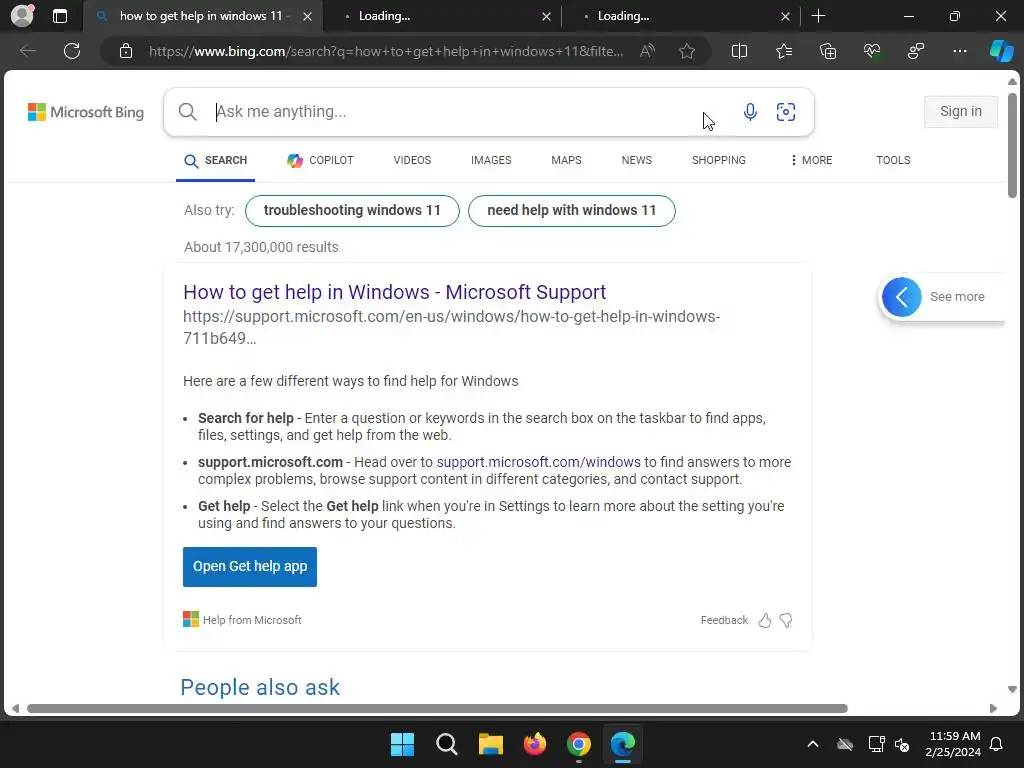Launch Firefox from taskbar
The width and height of the screenshot is (1024, 768).
point(535,744)
